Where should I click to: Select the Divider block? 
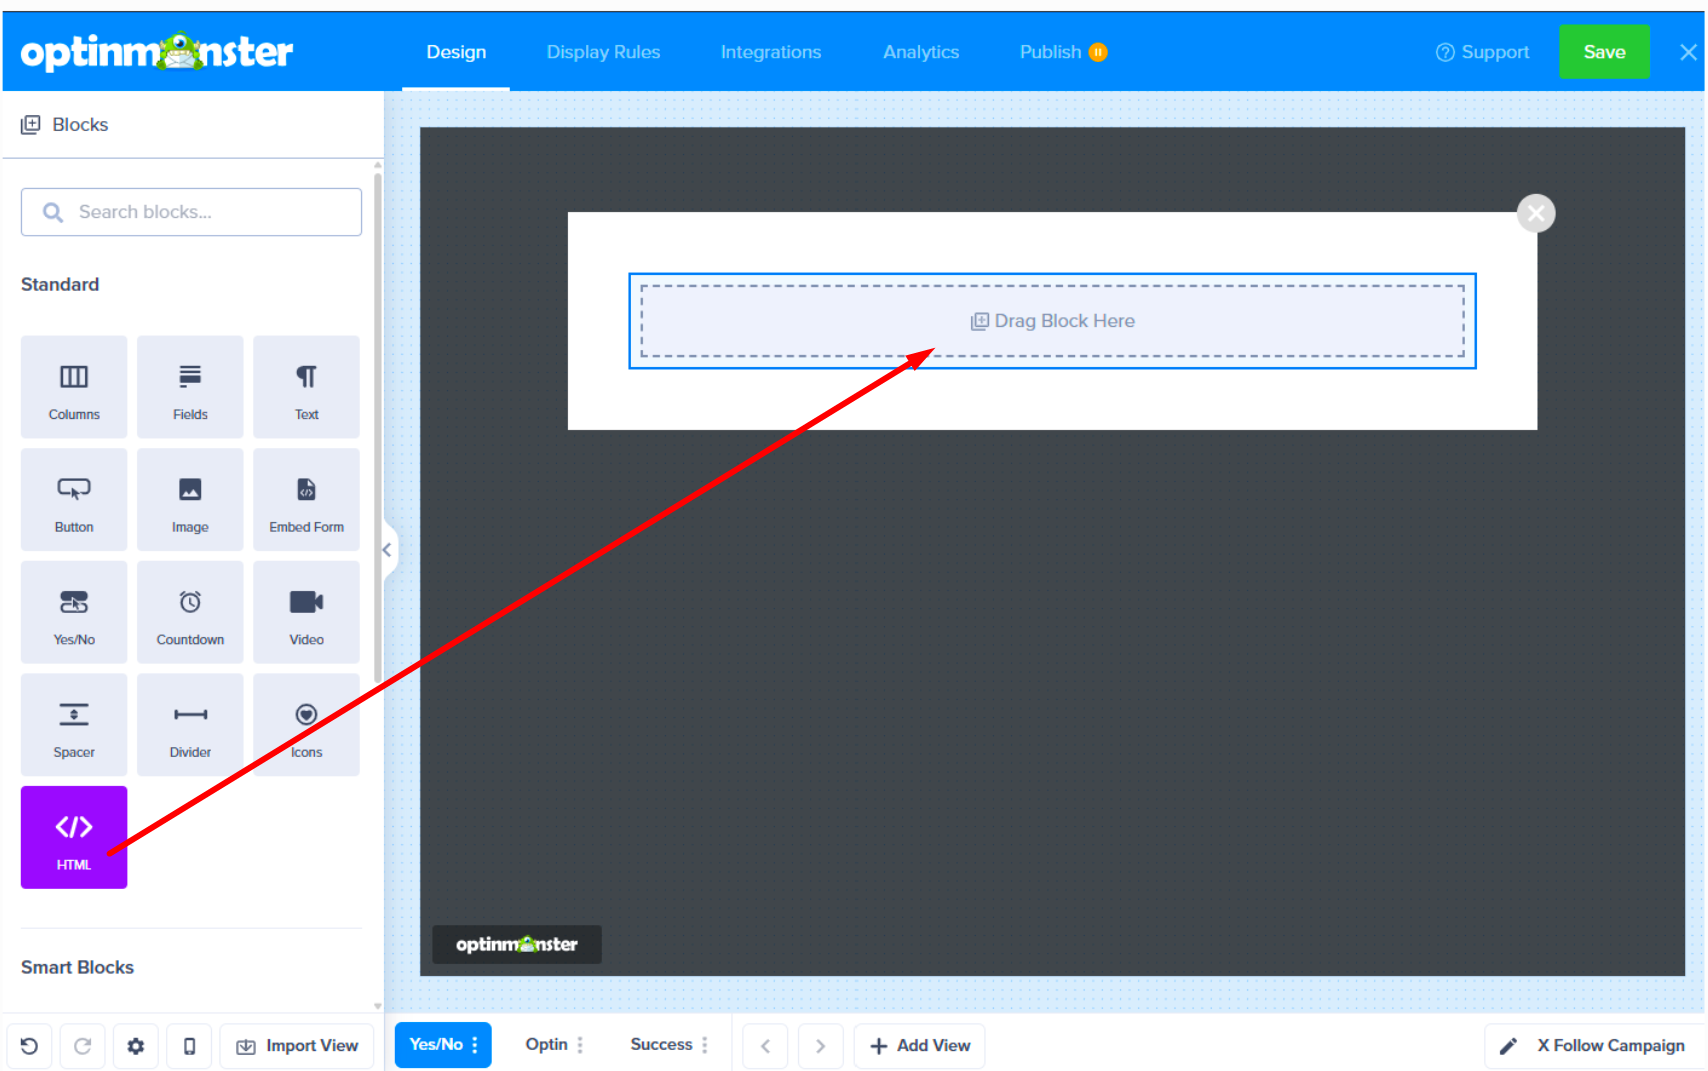190,725
